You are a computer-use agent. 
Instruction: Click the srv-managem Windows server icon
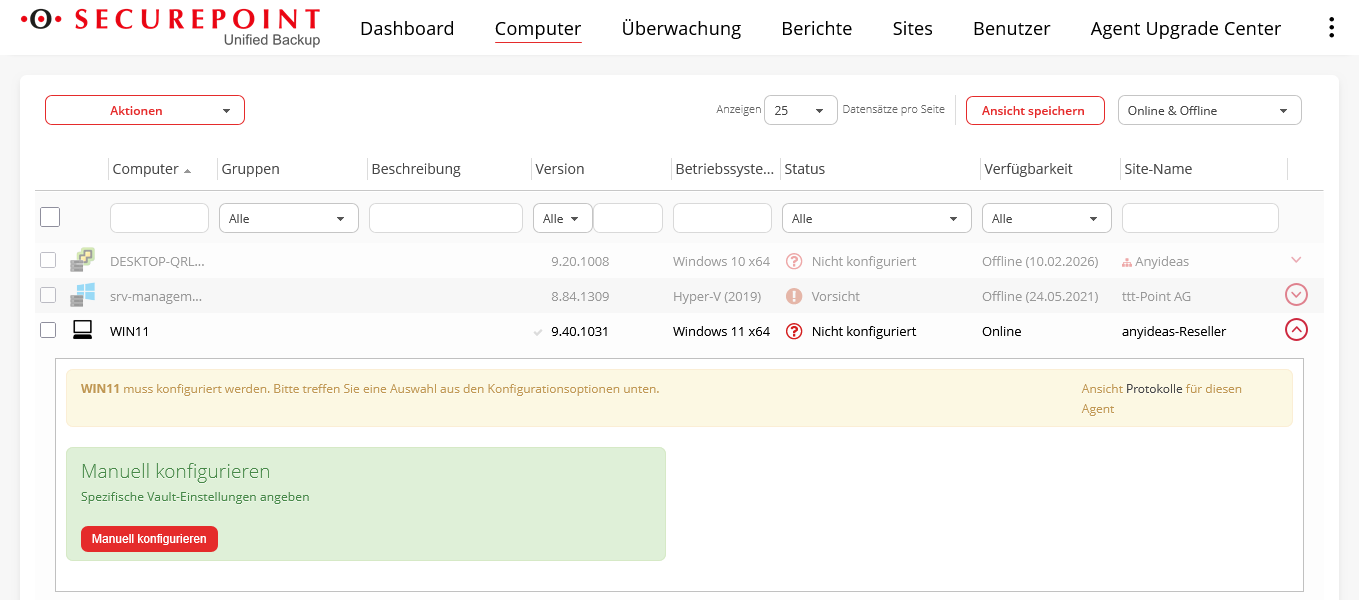click(x=82, y=296)
